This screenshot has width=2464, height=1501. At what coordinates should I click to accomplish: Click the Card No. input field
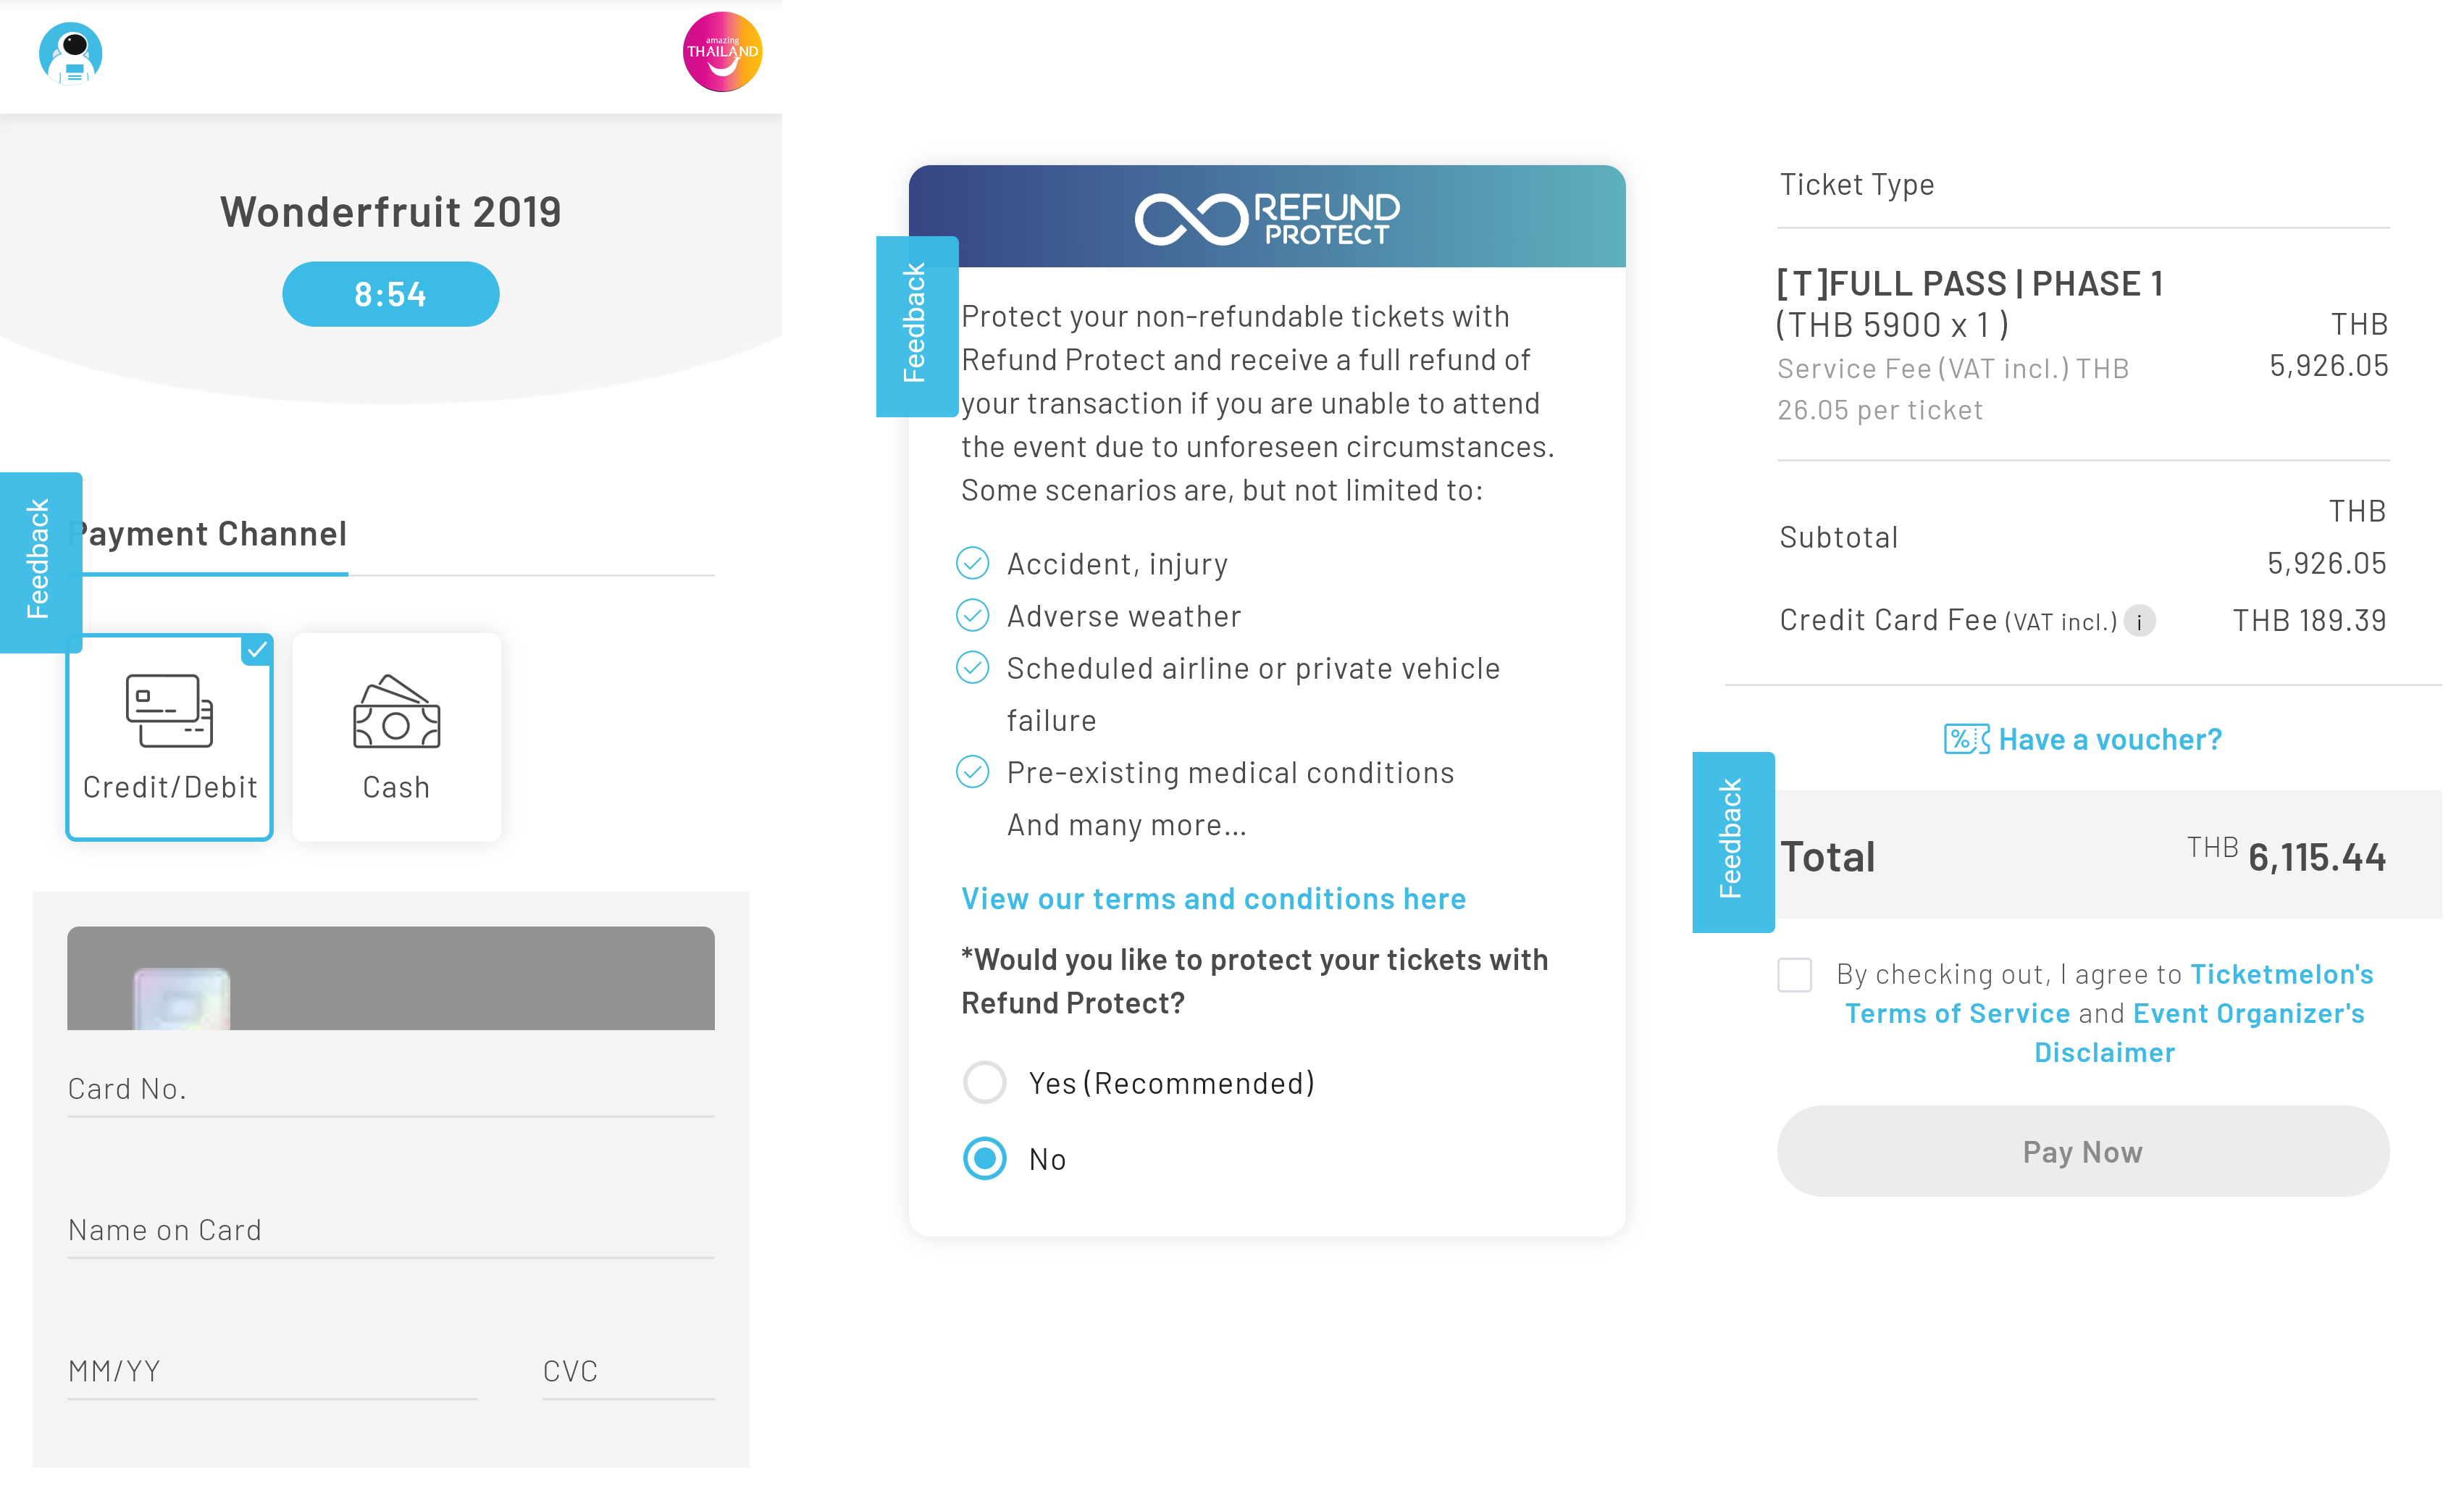pos(390,1089)
